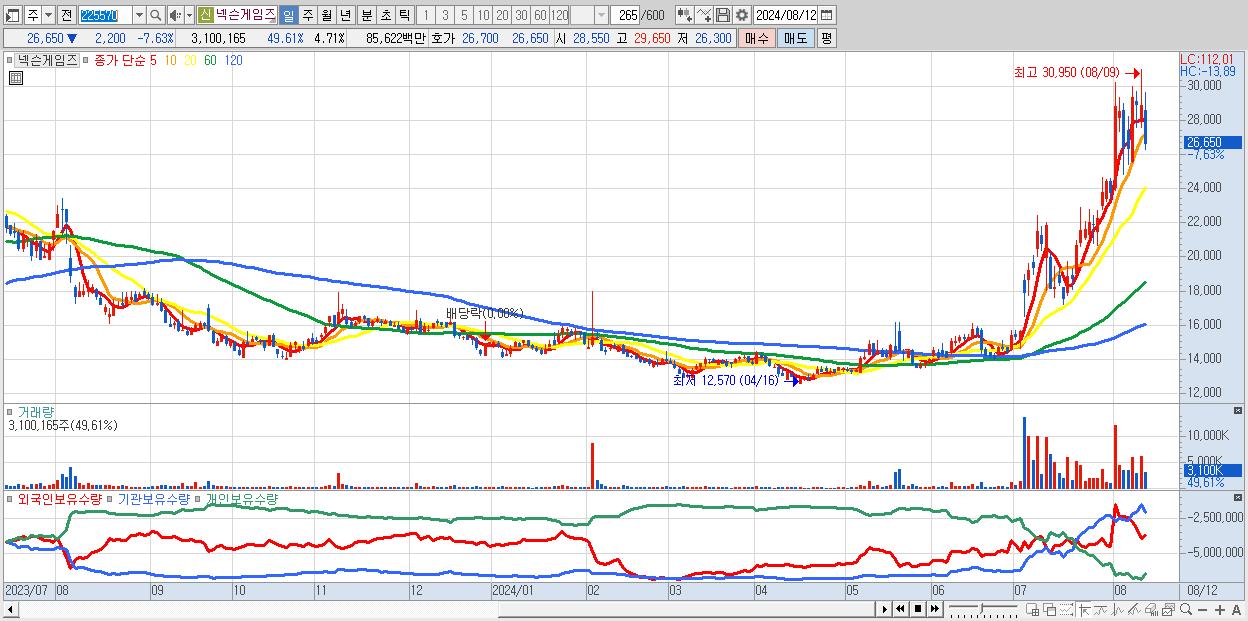1248x621 pixels.
Task: Click the zigzag wave tool icon
Action: tap(1118, 610)
